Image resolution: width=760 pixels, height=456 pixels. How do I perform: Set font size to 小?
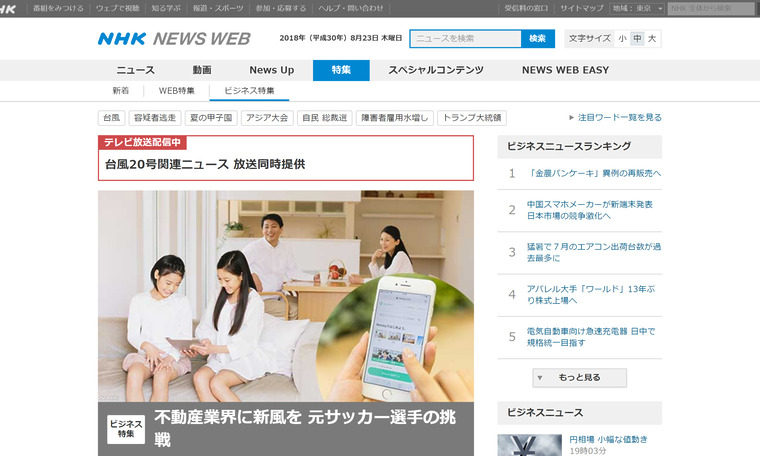click(x=622, y=39)
